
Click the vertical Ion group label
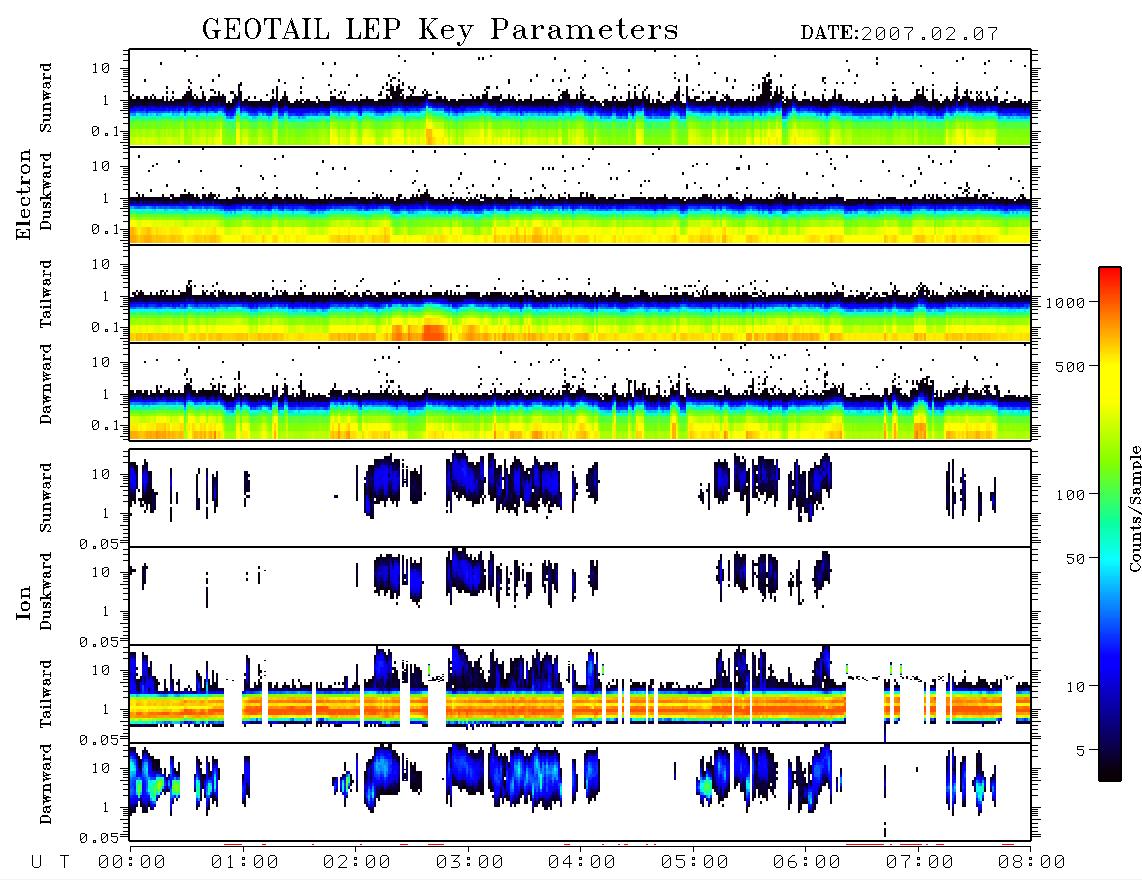pyautogui.click(x=23, y=602)
